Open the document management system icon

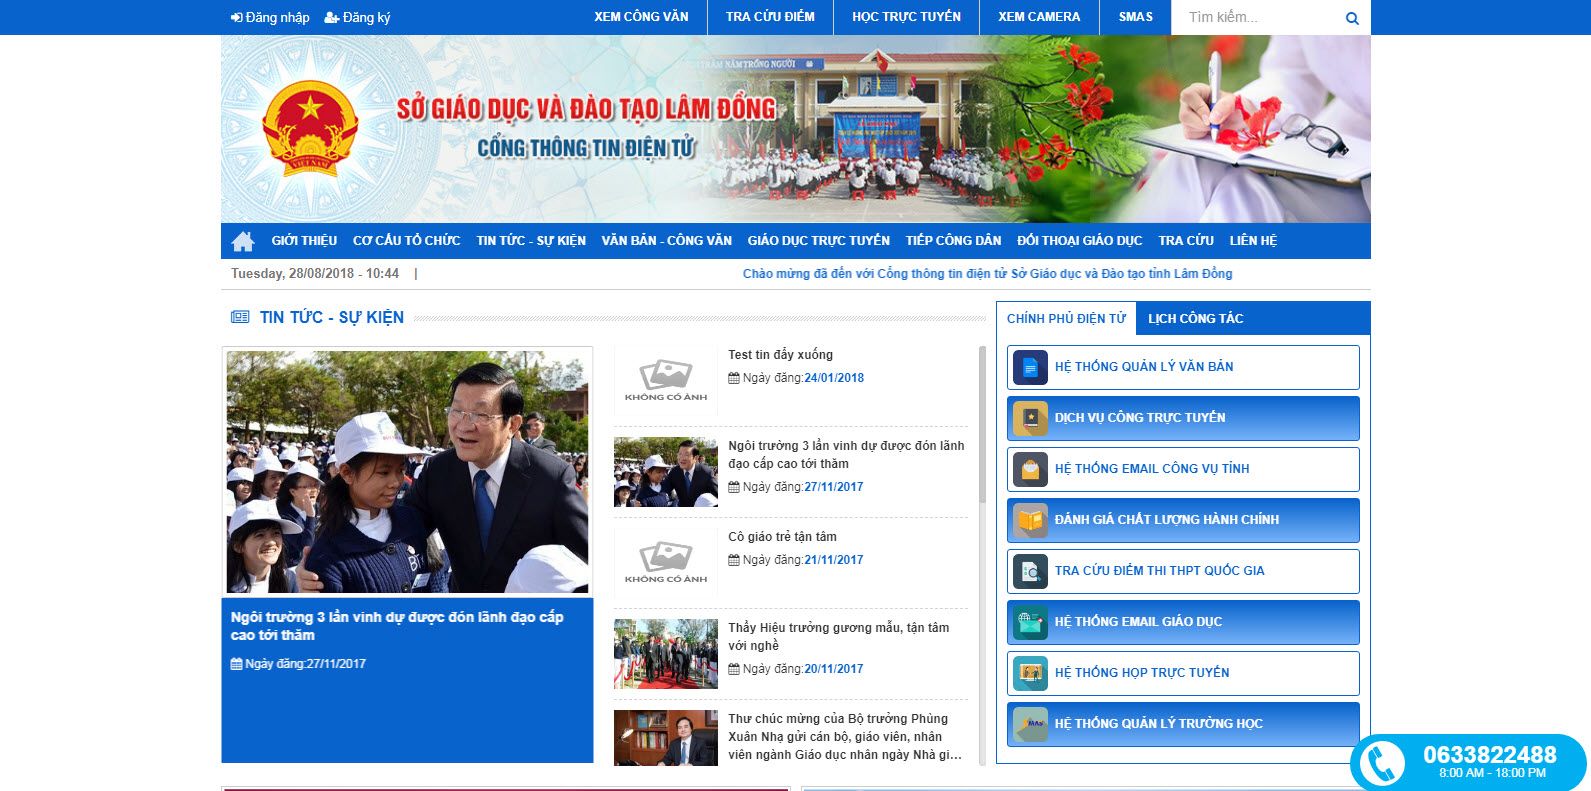point(1030,368)
